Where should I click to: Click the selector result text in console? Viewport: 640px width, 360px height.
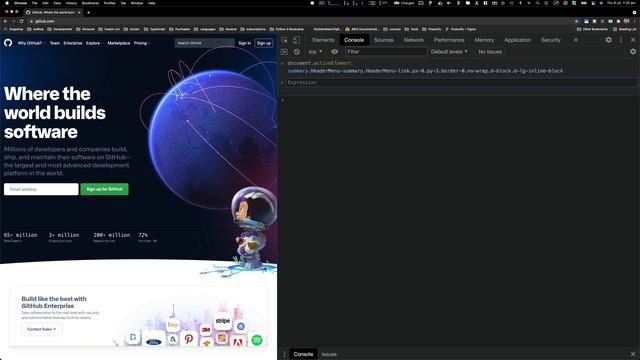coord(425,71)
